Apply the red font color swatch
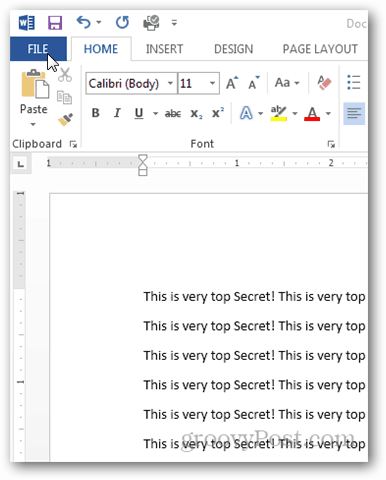 tap(312, 114)
